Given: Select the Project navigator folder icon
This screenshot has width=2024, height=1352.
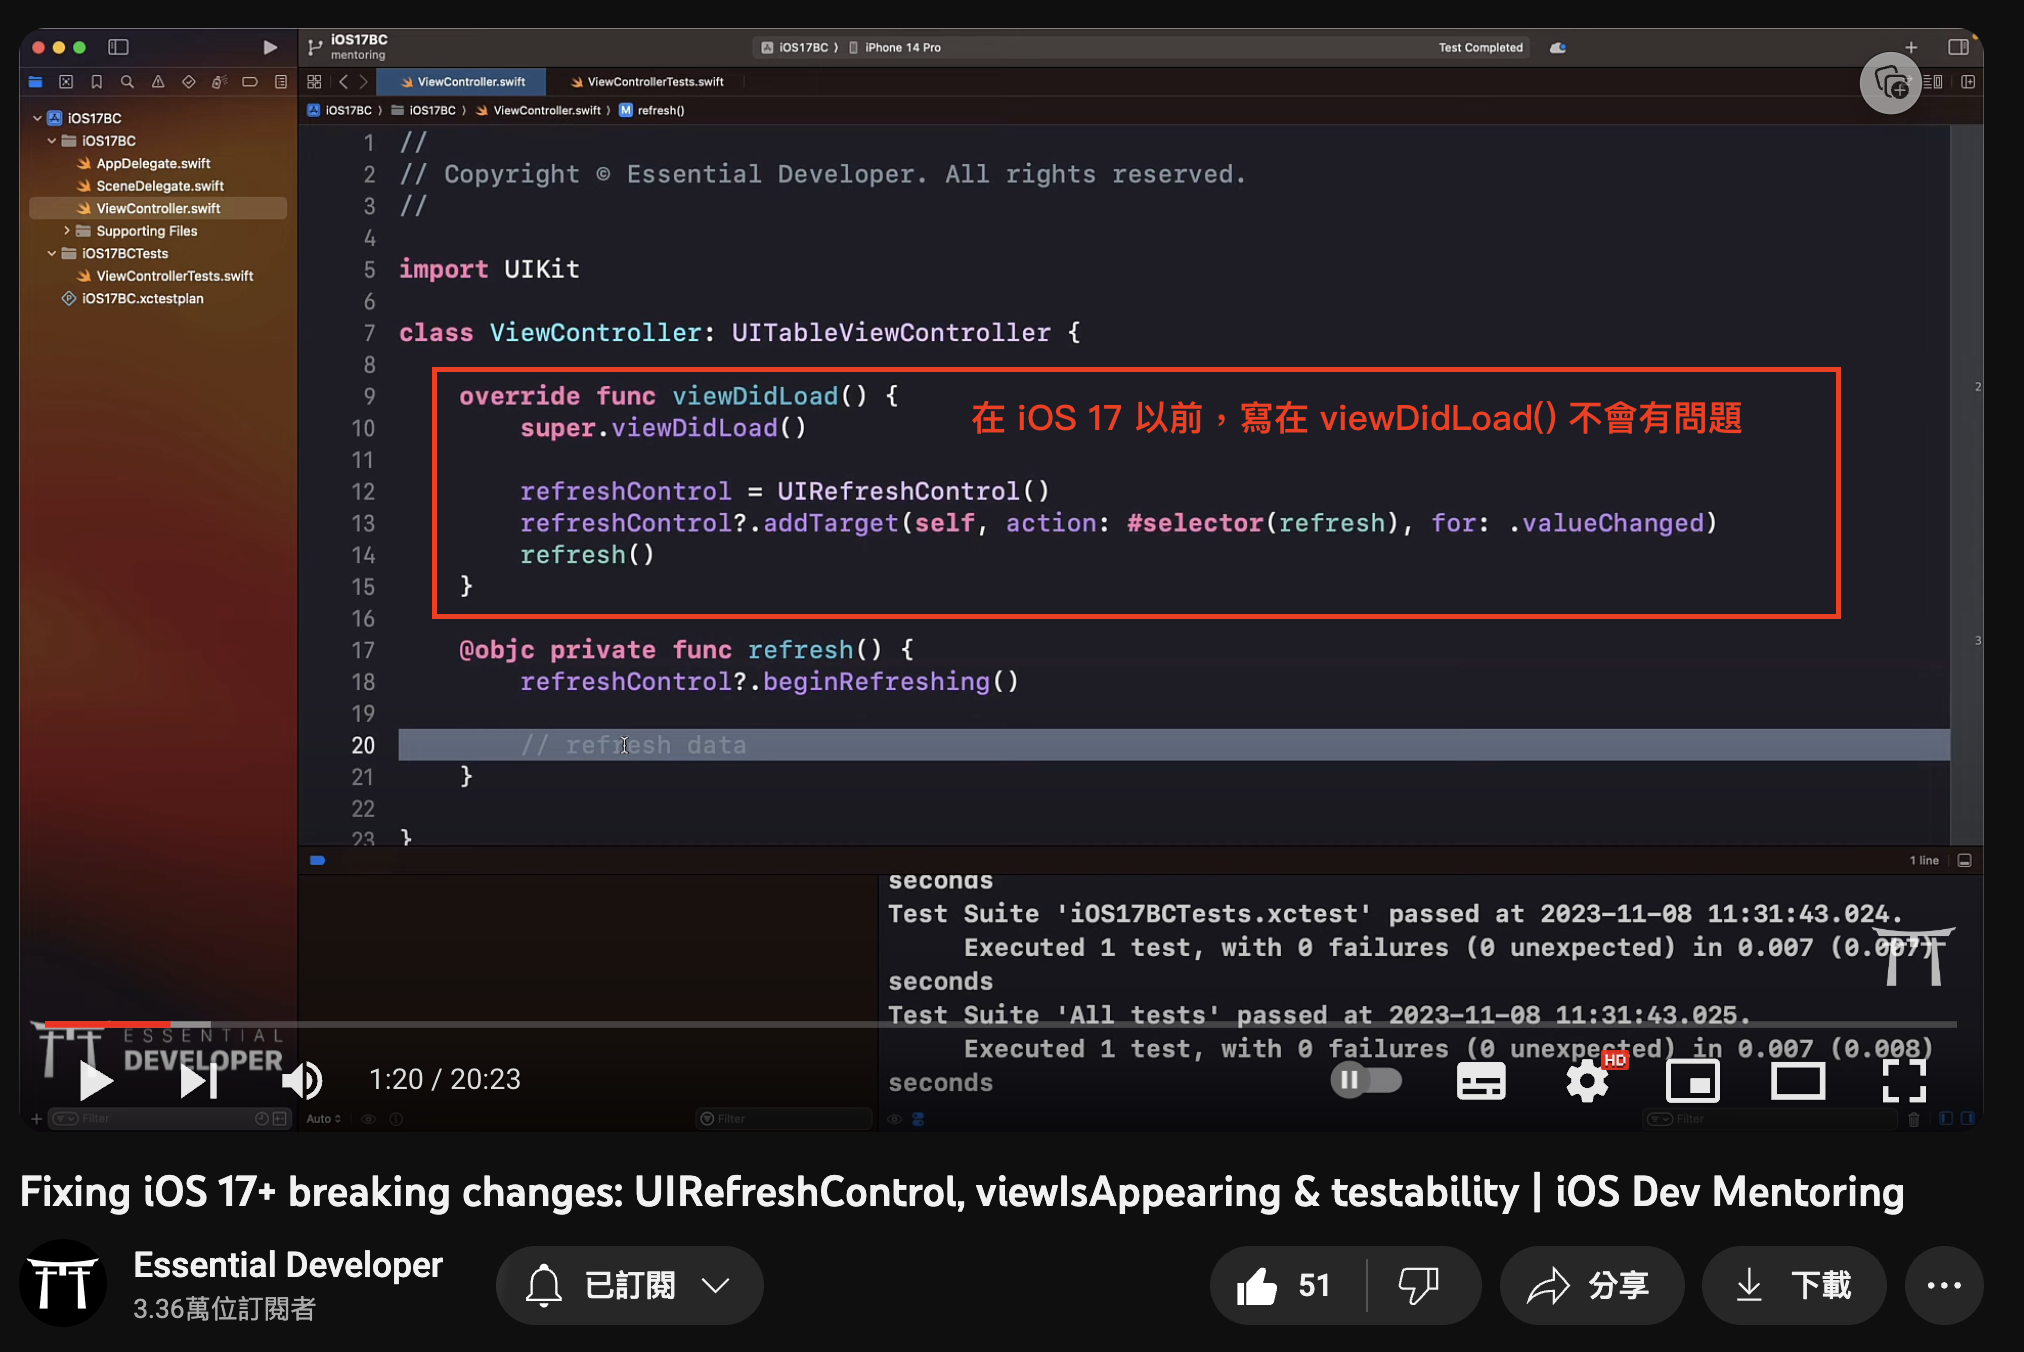Looking at the screenshot, I should [x=36, y=82].
